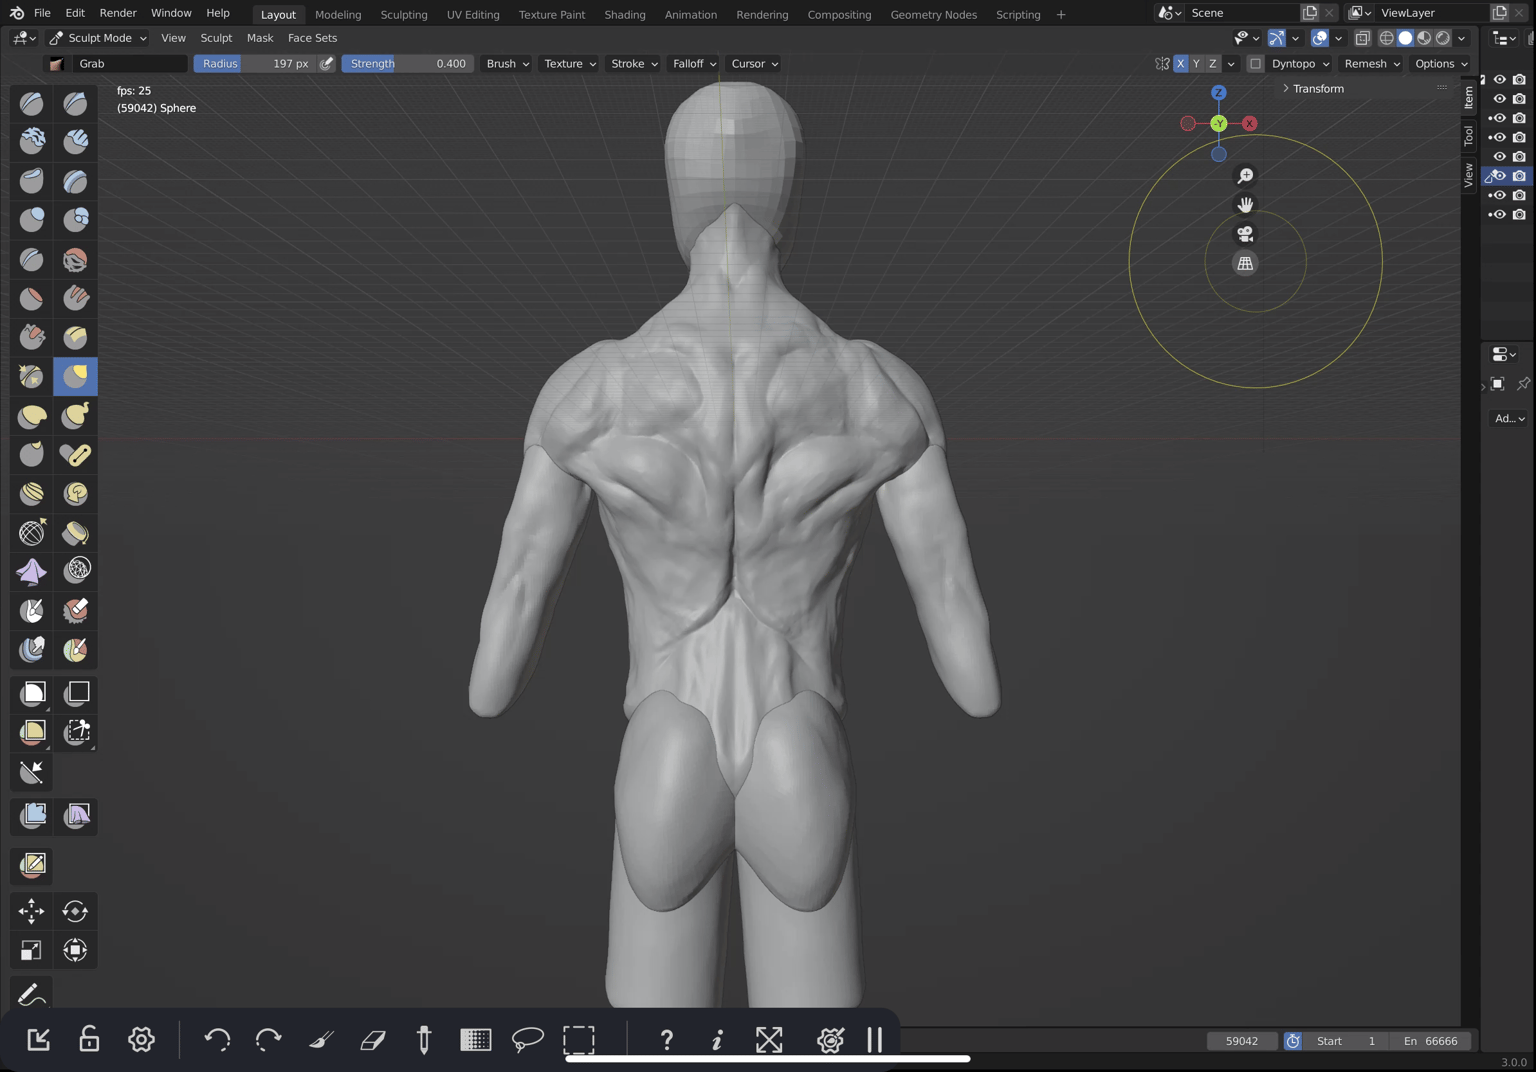Open the Sculpt Mode dropdown
This screenshot has width=1536, height=1072.
tap(97, 38)
